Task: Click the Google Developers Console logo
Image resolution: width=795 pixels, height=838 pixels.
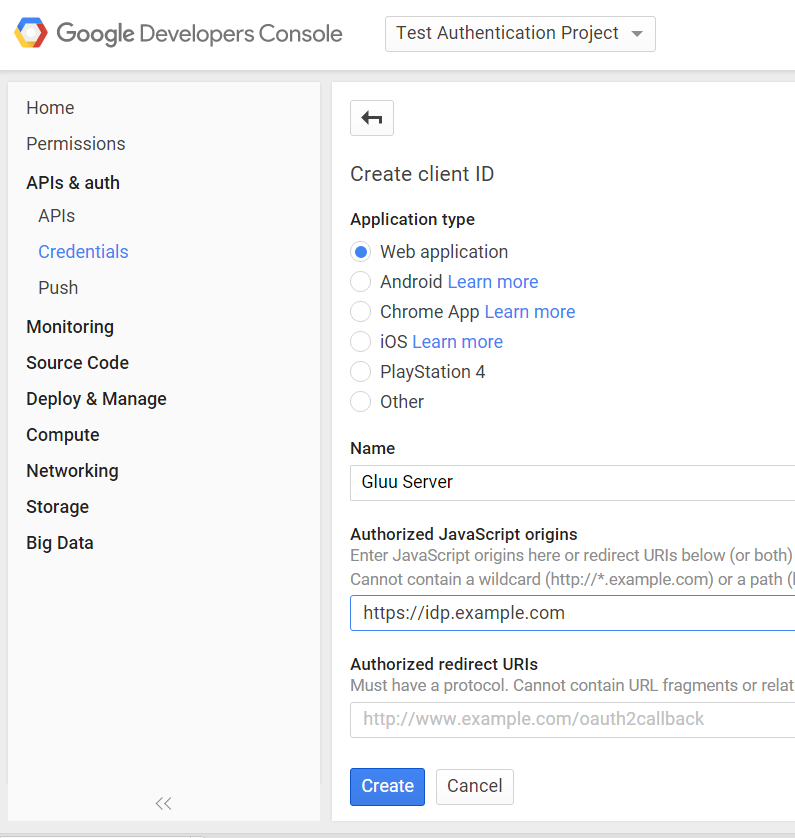Action: click(178, 34)
